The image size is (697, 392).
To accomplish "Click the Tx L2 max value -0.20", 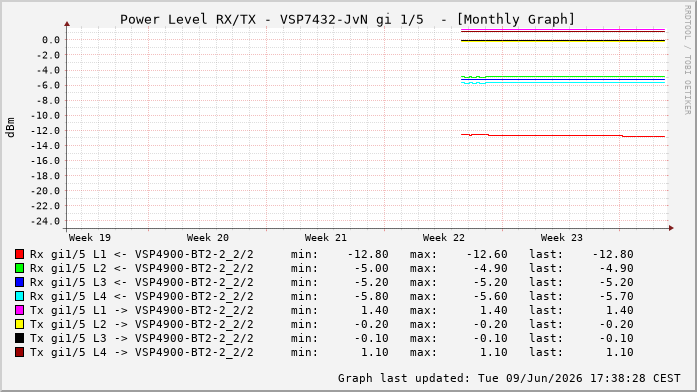I will (491, 324).
